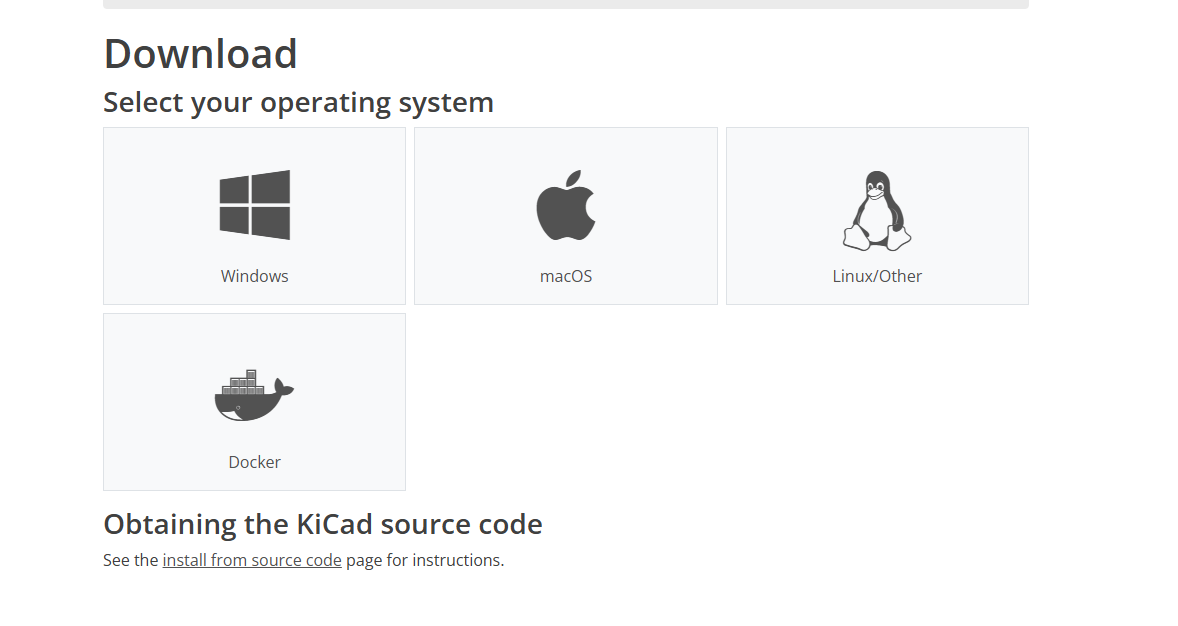
Task: Click the macOS text label
Action: tap(565, 275)
